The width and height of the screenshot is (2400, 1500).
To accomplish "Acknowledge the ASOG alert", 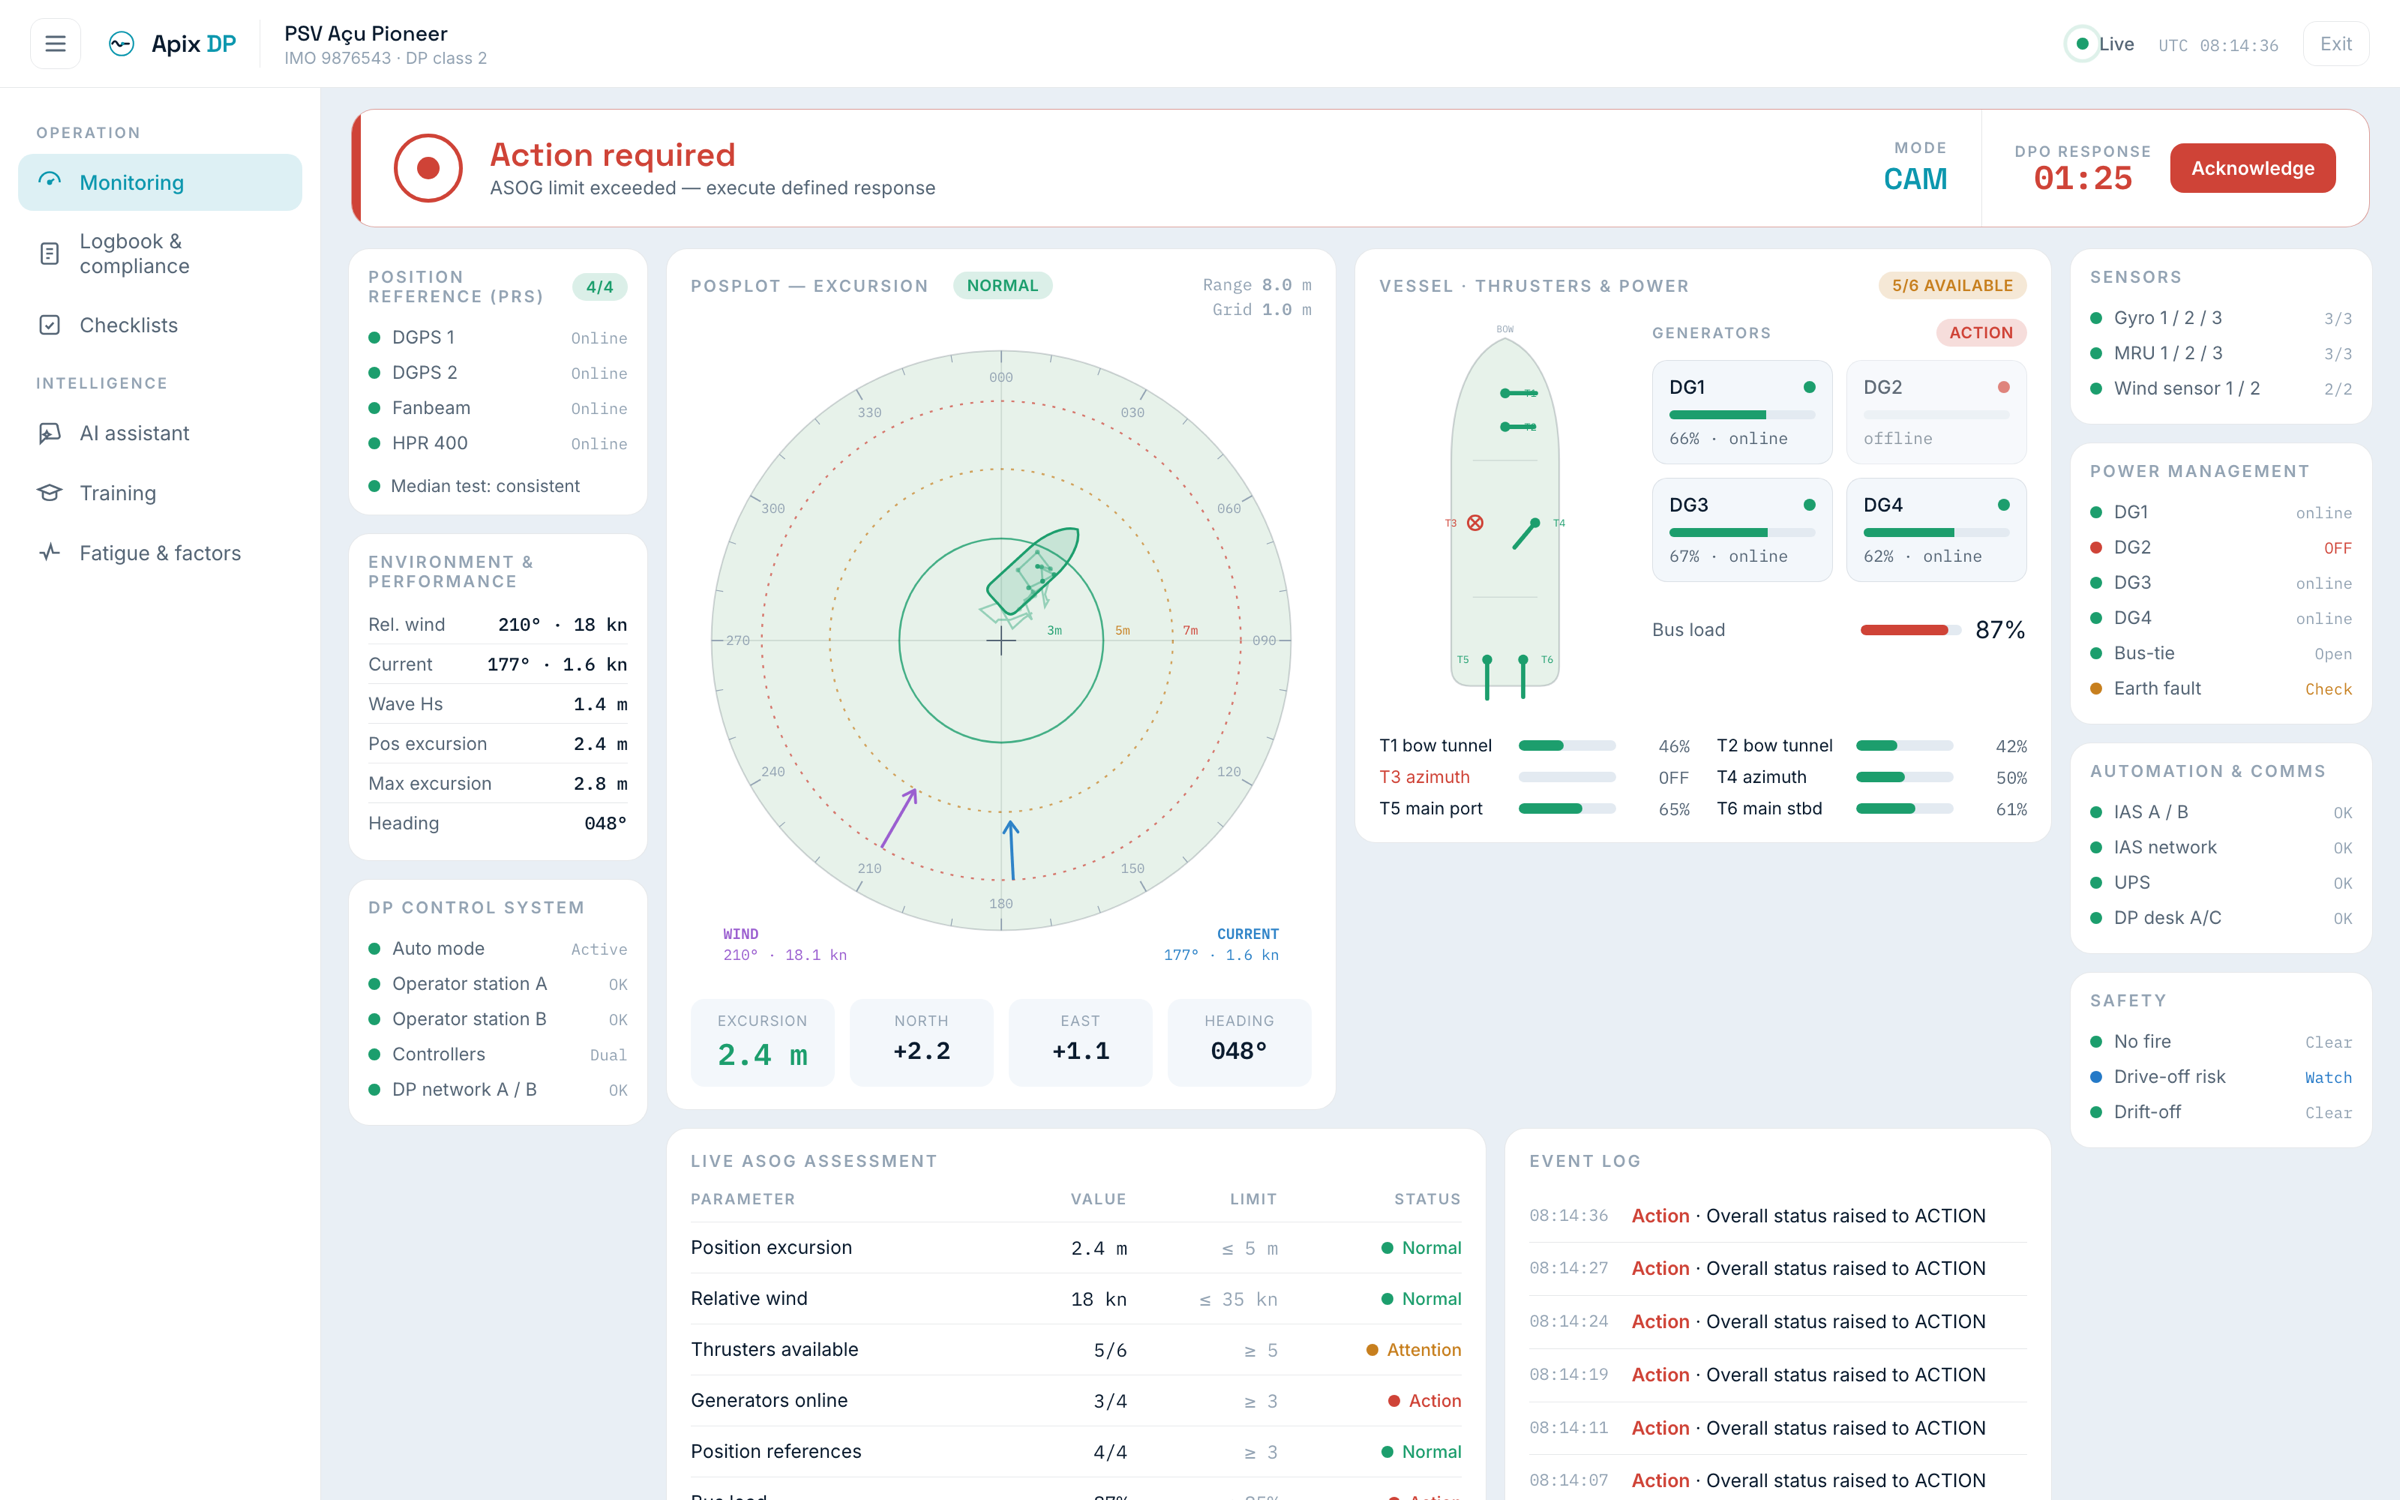I will [2252, 168].
